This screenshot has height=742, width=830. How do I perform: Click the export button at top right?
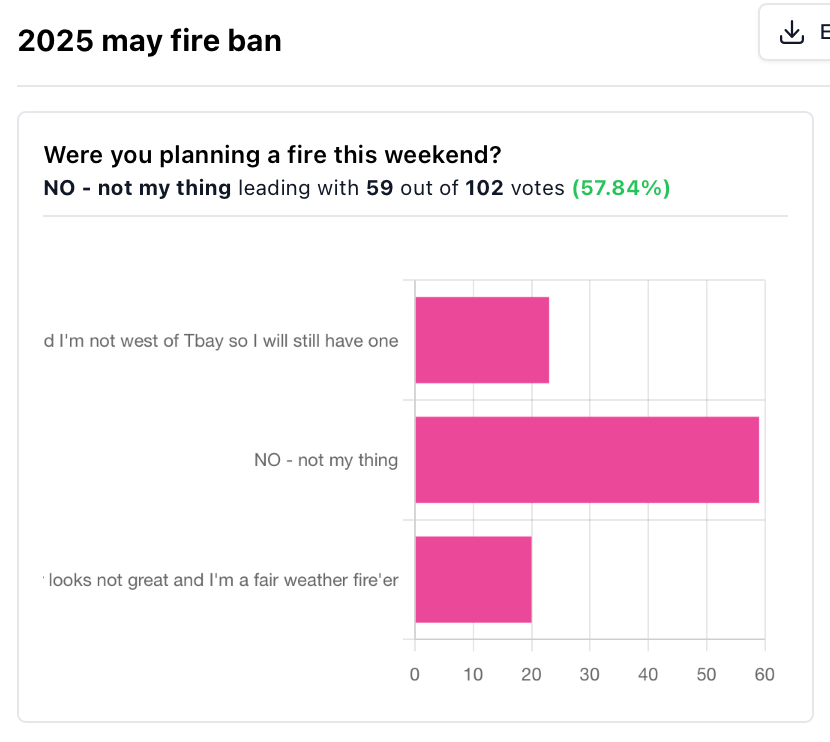(795, 32)
